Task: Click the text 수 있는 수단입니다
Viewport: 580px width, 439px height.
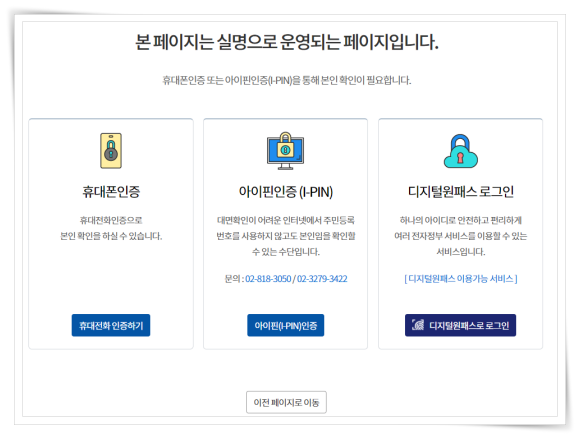Action: [x=286, y=252]
